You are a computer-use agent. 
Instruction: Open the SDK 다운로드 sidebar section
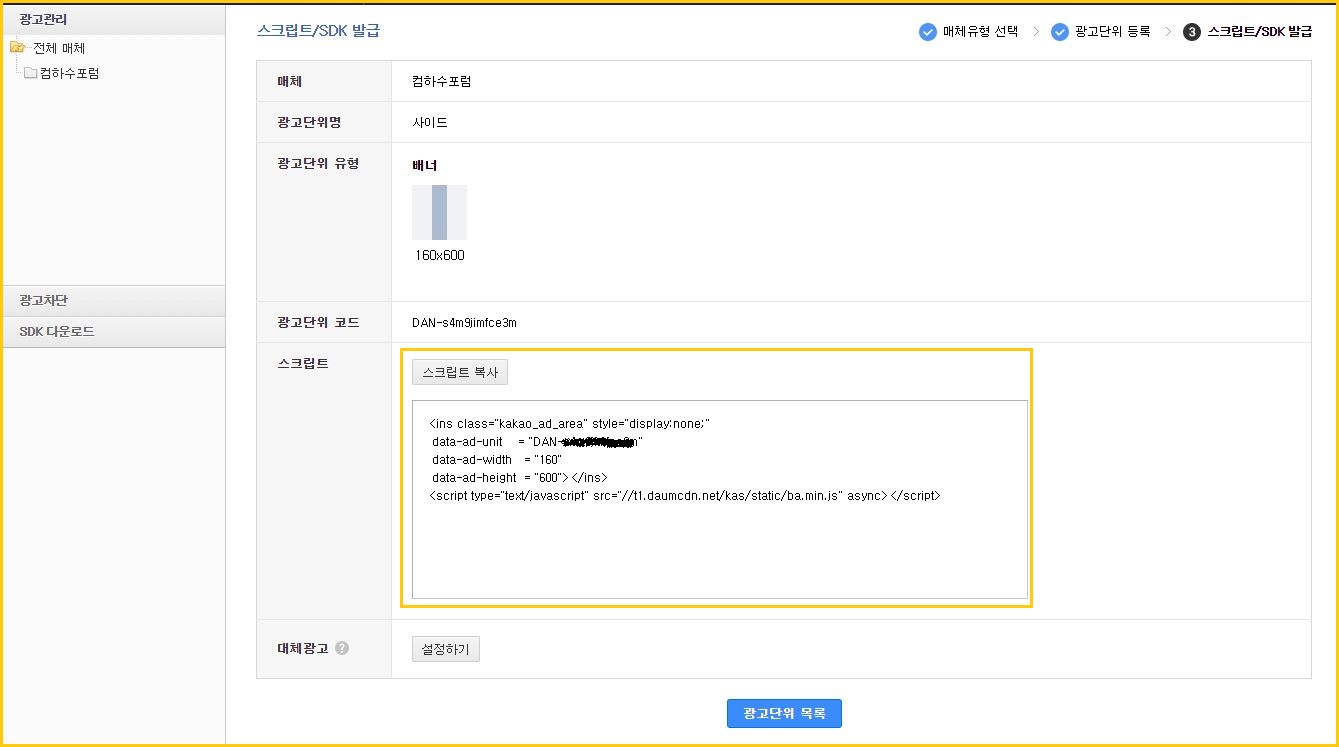point(113,332)
